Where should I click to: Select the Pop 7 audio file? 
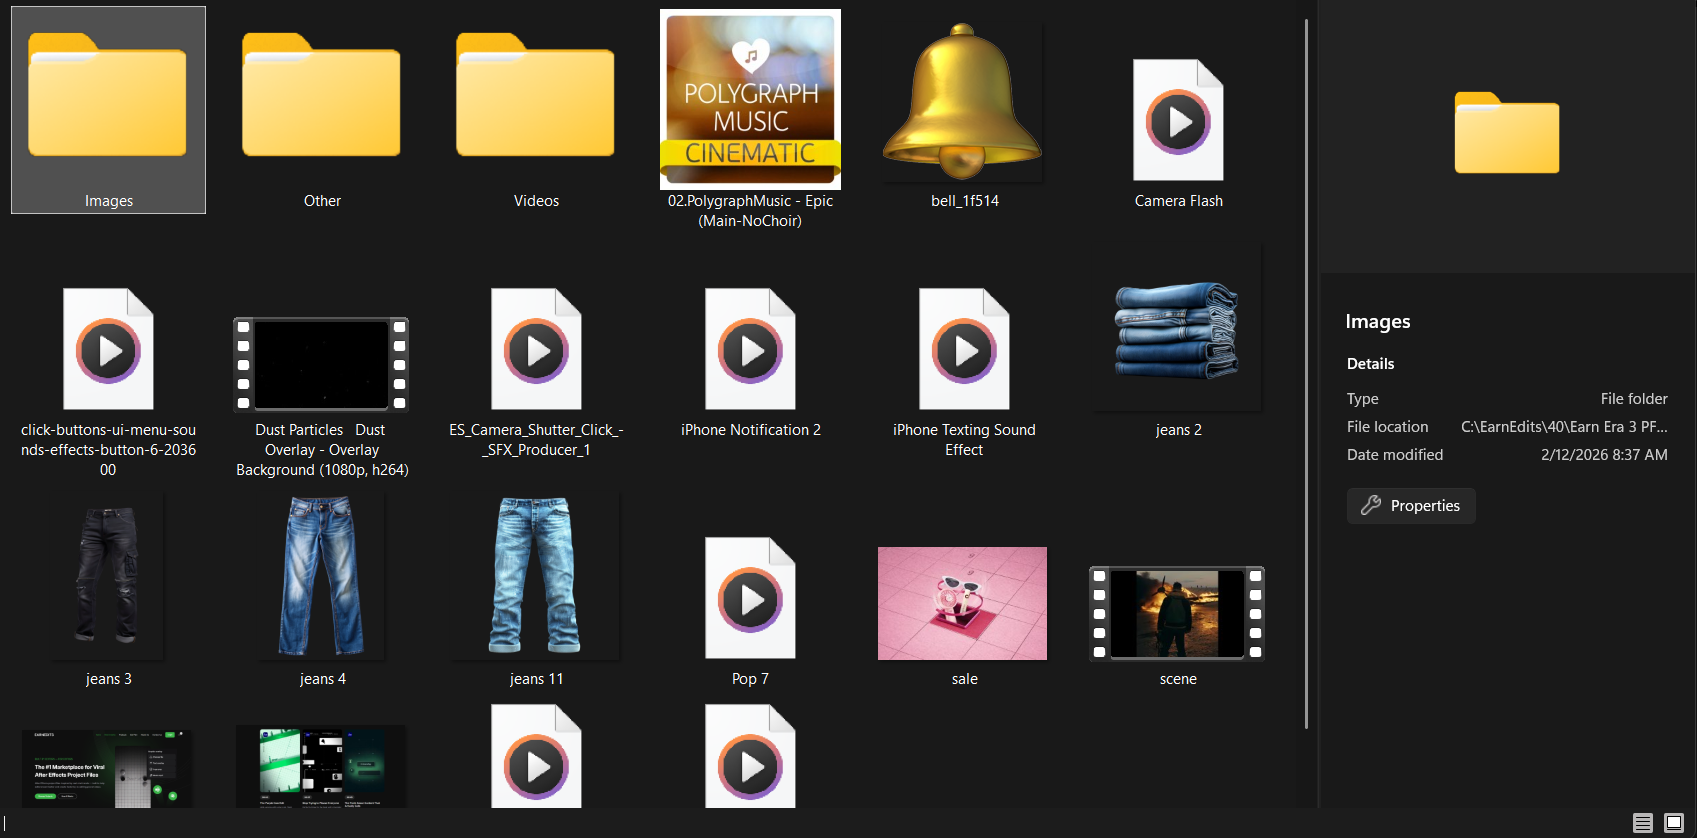point(750,600)
